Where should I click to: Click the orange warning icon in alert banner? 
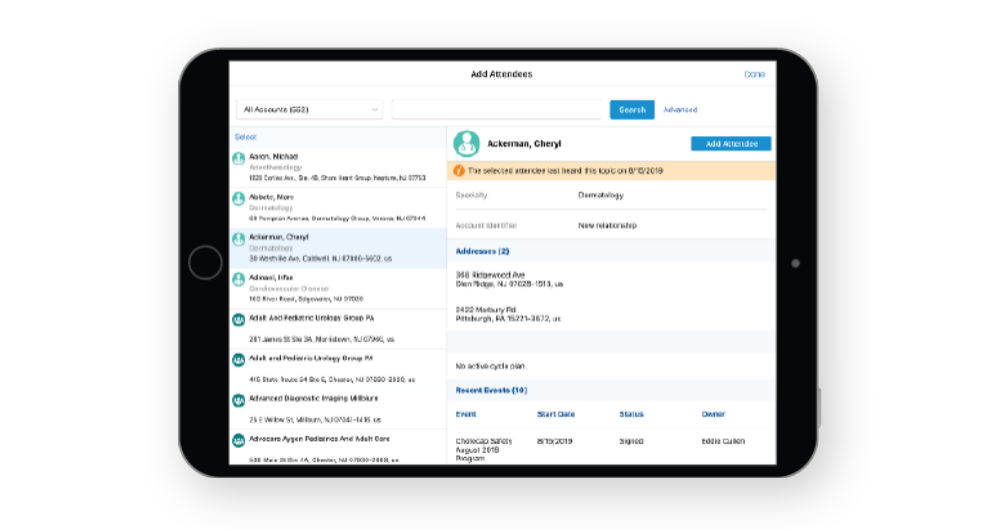coord(459,171)
